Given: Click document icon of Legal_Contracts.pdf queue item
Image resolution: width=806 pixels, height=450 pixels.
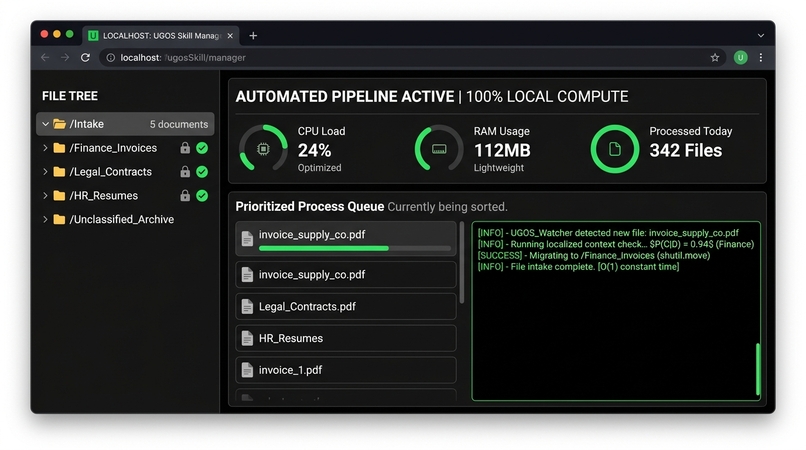Looking at the screenshot, I should (x=247, y=307).
